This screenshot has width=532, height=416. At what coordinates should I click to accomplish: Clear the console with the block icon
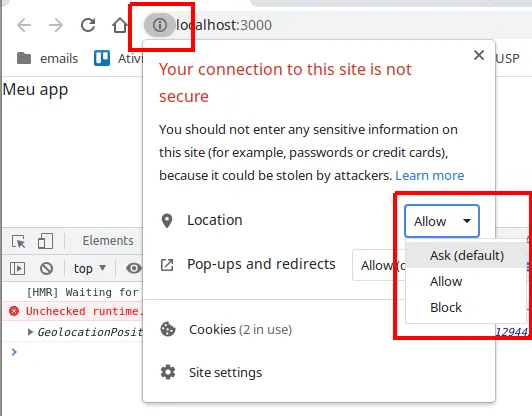(x=46, y=268)
